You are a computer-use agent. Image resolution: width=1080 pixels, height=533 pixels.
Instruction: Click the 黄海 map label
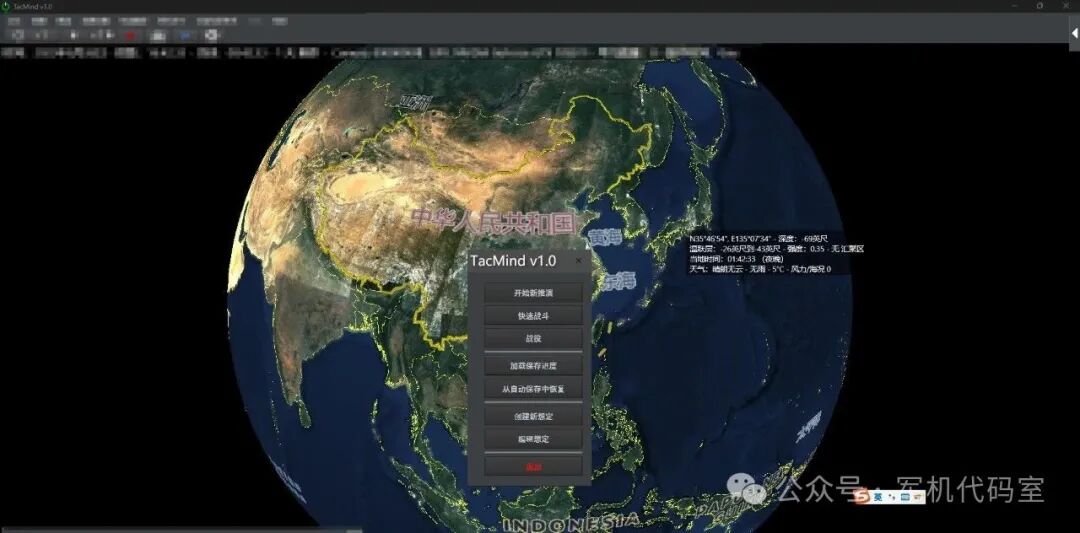(x=605, y=238)
